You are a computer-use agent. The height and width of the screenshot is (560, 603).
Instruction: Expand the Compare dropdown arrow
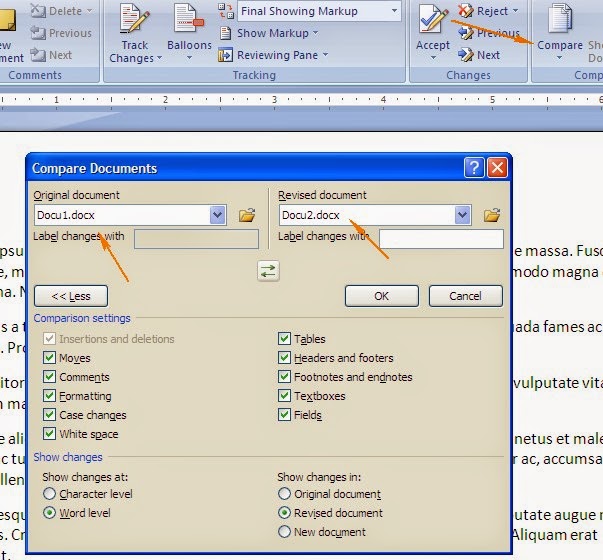[x=560, y=58]
